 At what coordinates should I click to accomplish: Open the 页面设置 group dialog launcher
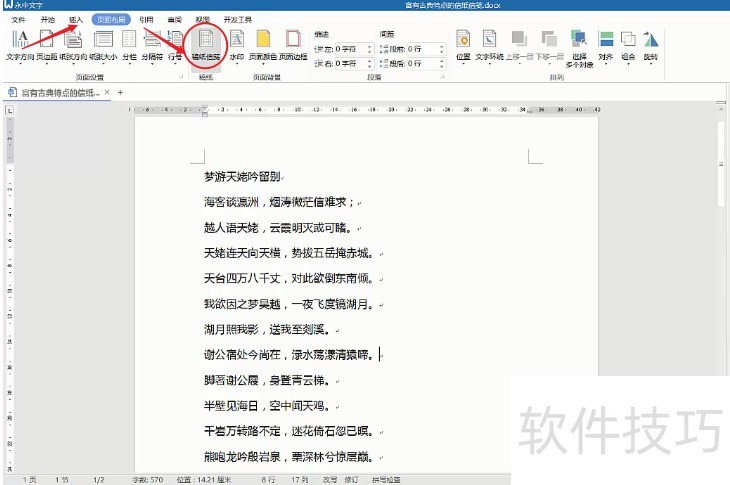(x=182, y=77)
